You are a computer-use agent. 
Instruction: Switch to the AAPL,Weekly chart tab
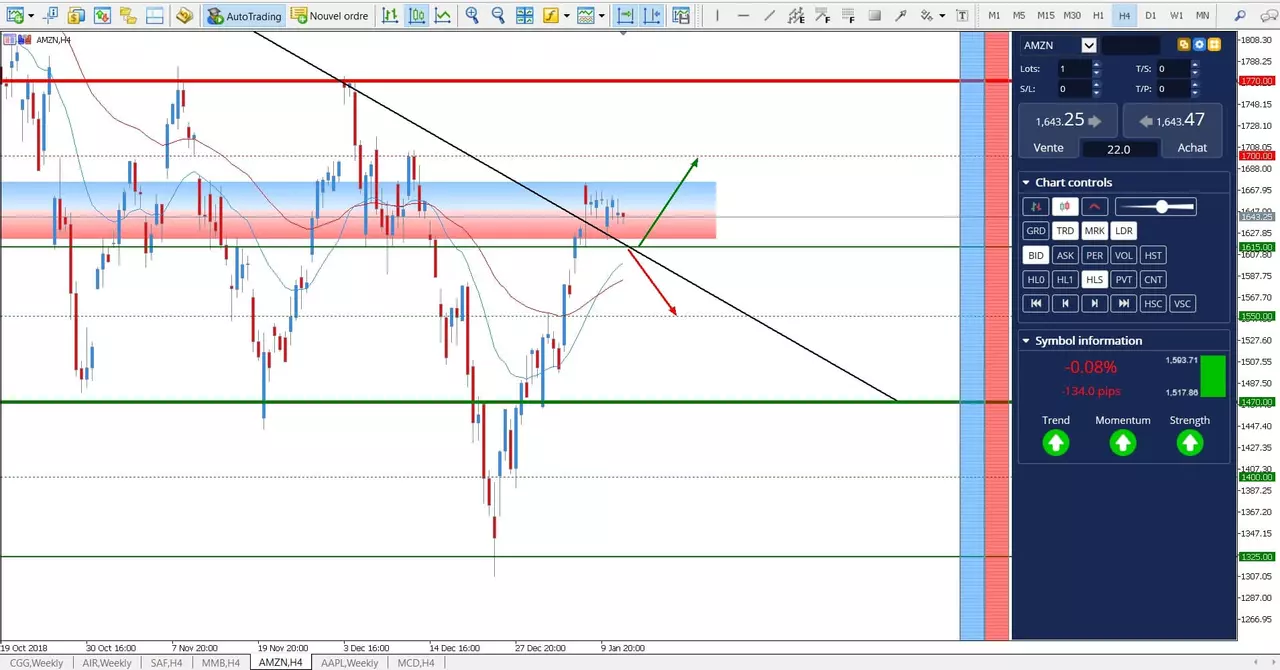pyautogui.click(x=349, y=662)
